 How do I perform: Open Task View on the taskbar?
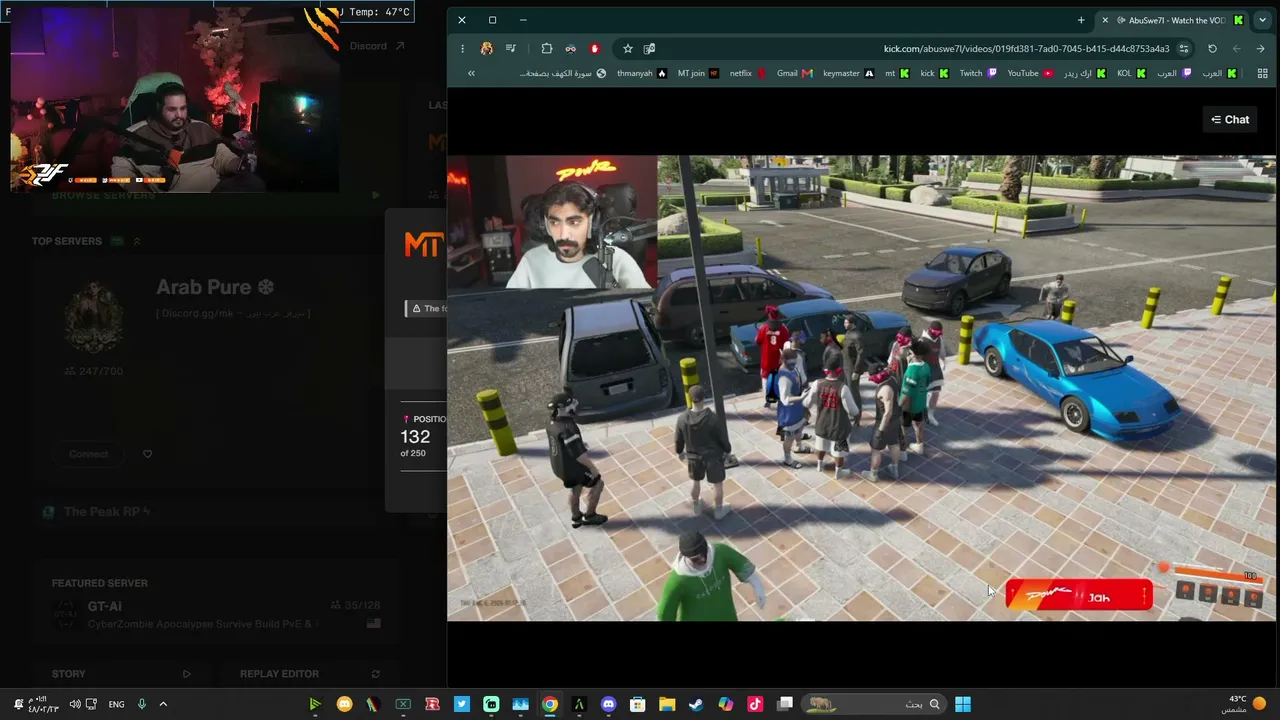(785, 704)
